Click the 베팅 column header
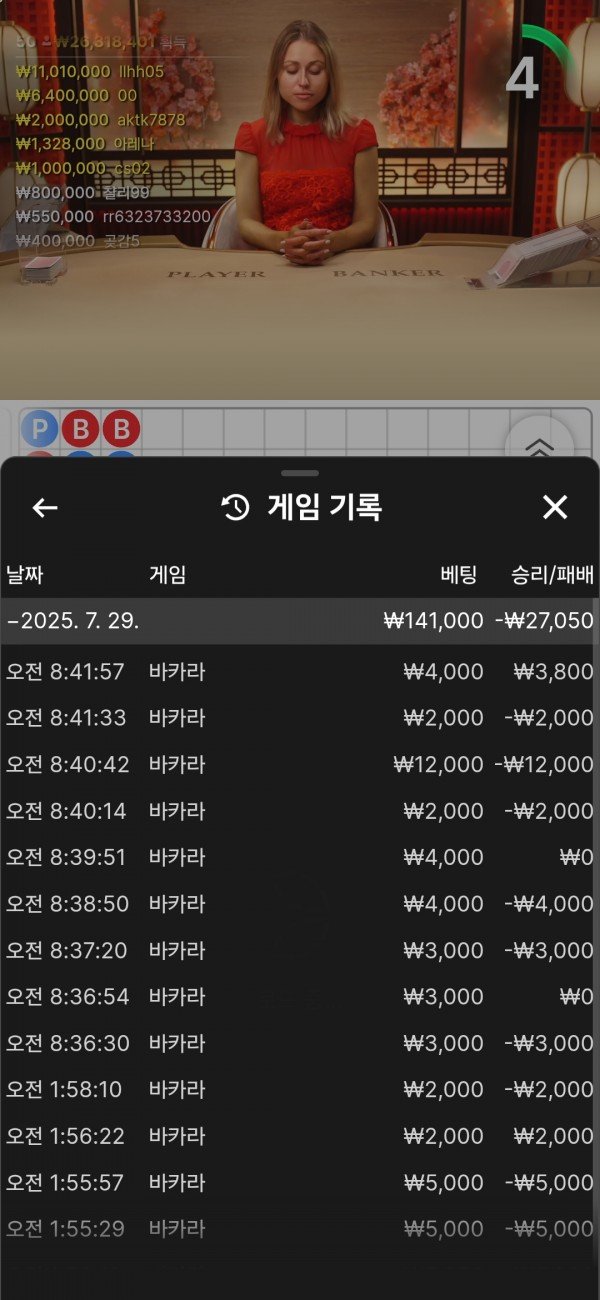This screenshot has width=600, height=1300. click(x=459, y=575)
